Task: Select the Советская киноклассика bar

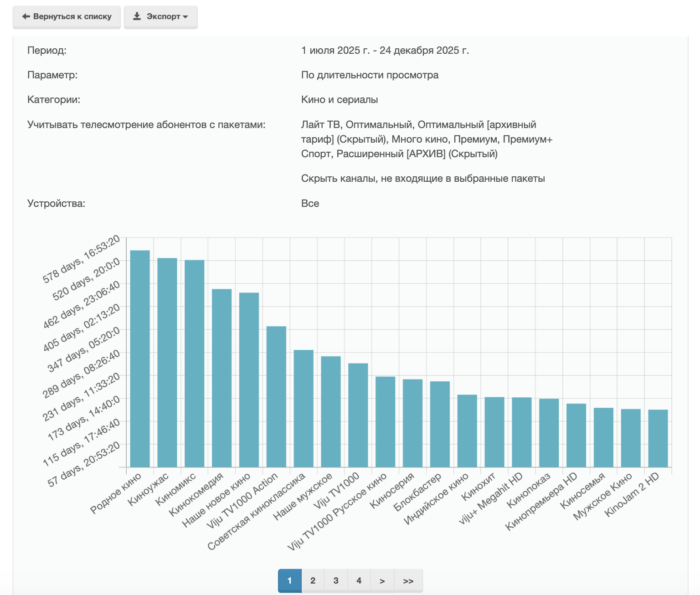Action: [303, 408]
